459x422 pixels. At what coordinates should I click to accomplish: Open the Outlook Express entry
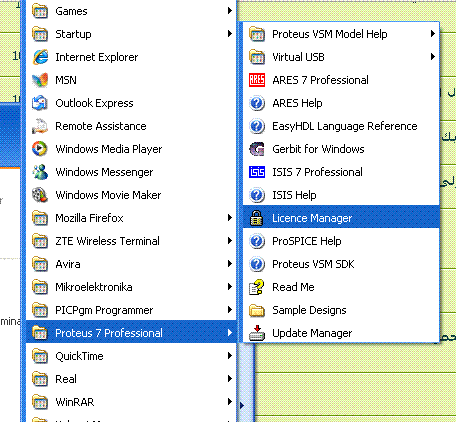131,103
